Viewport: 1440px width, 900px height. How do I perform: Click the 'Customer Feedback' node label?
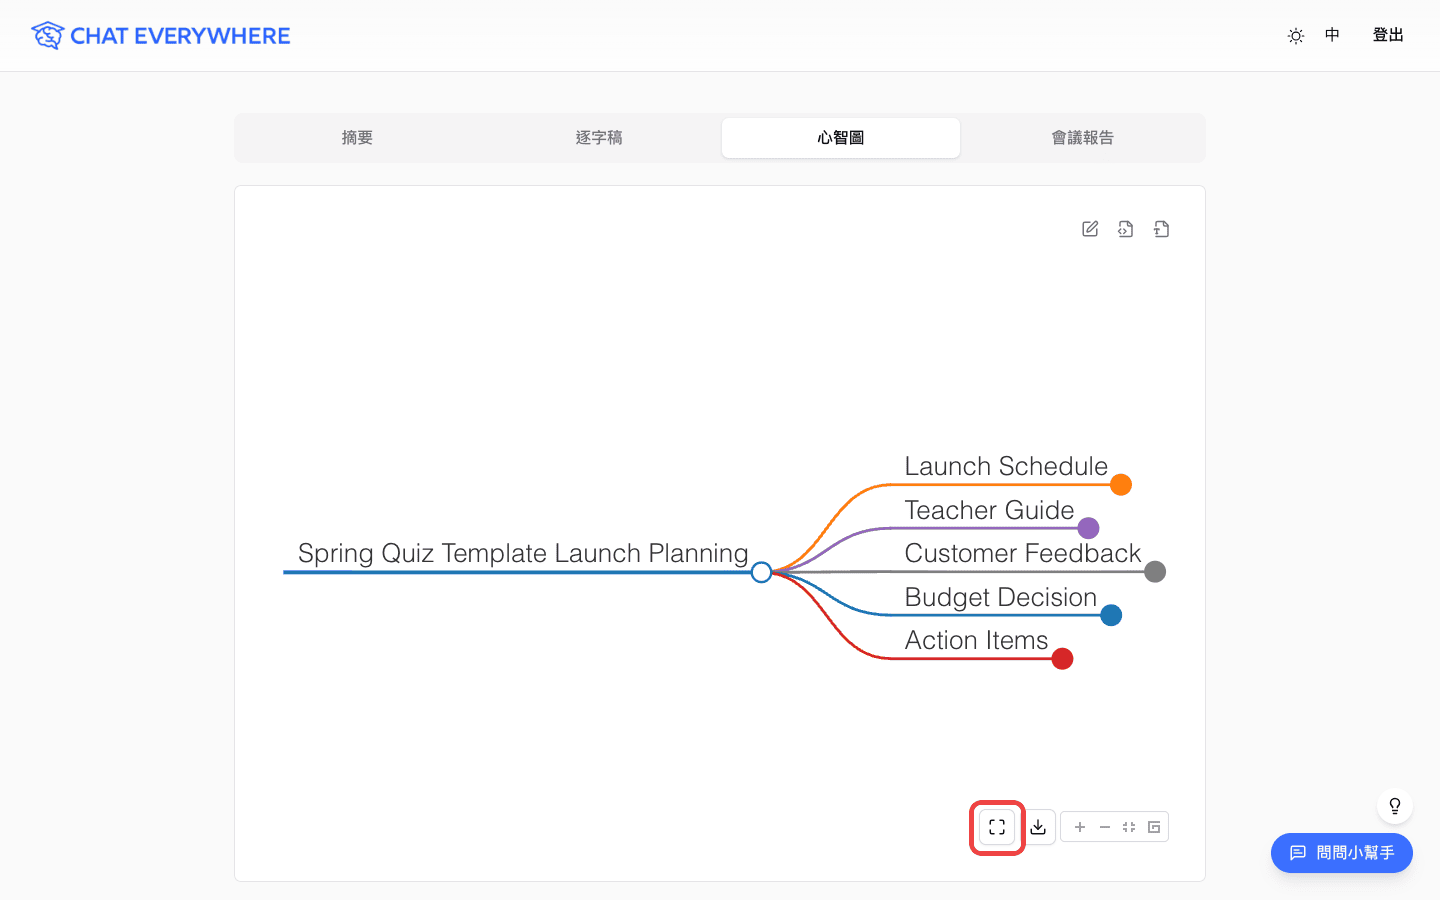1023,553
